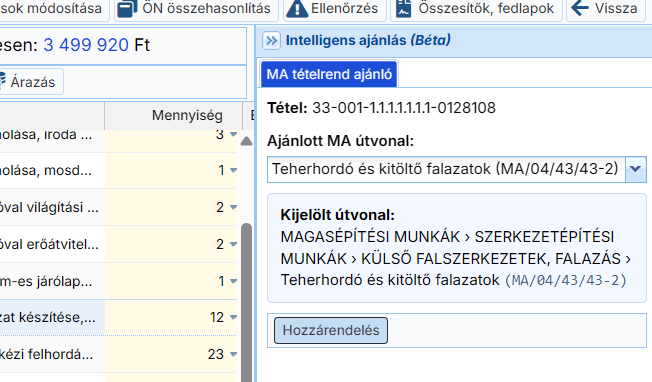Click quantity cell with value 23
652x382 pixels.
coord(171,355)
